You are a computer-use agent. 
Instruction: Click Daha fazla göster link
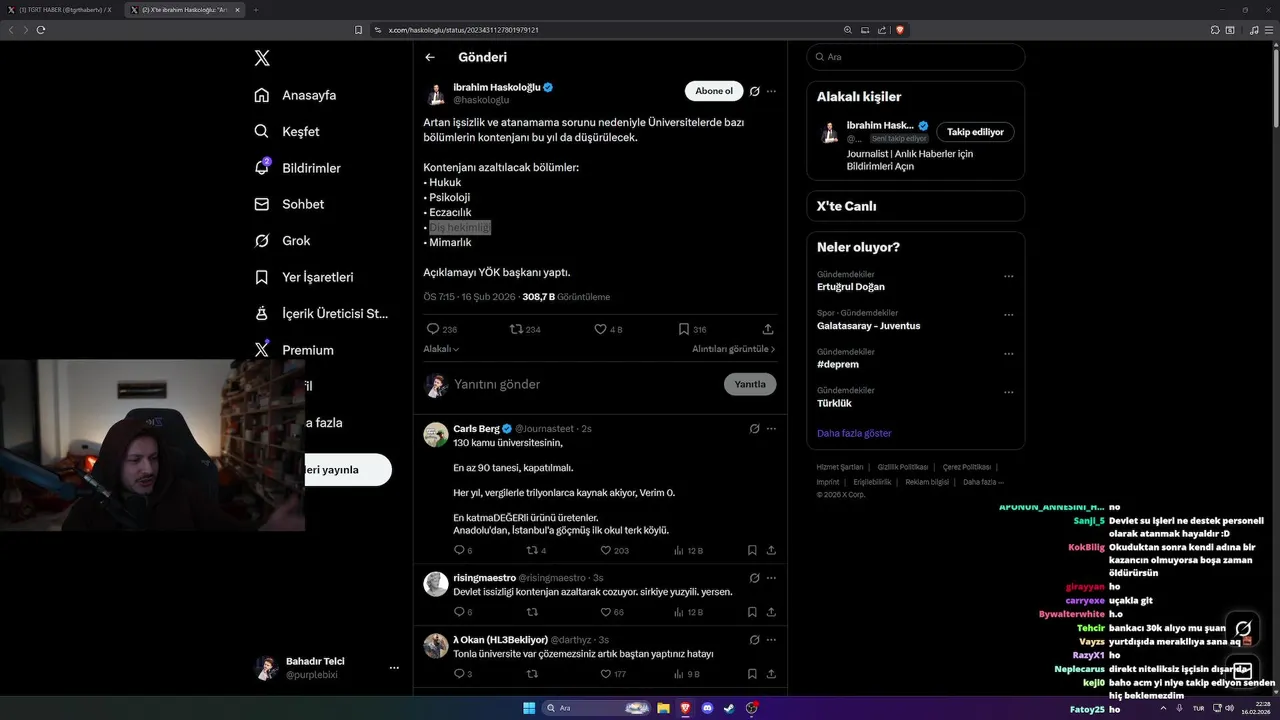pos(854,433)
